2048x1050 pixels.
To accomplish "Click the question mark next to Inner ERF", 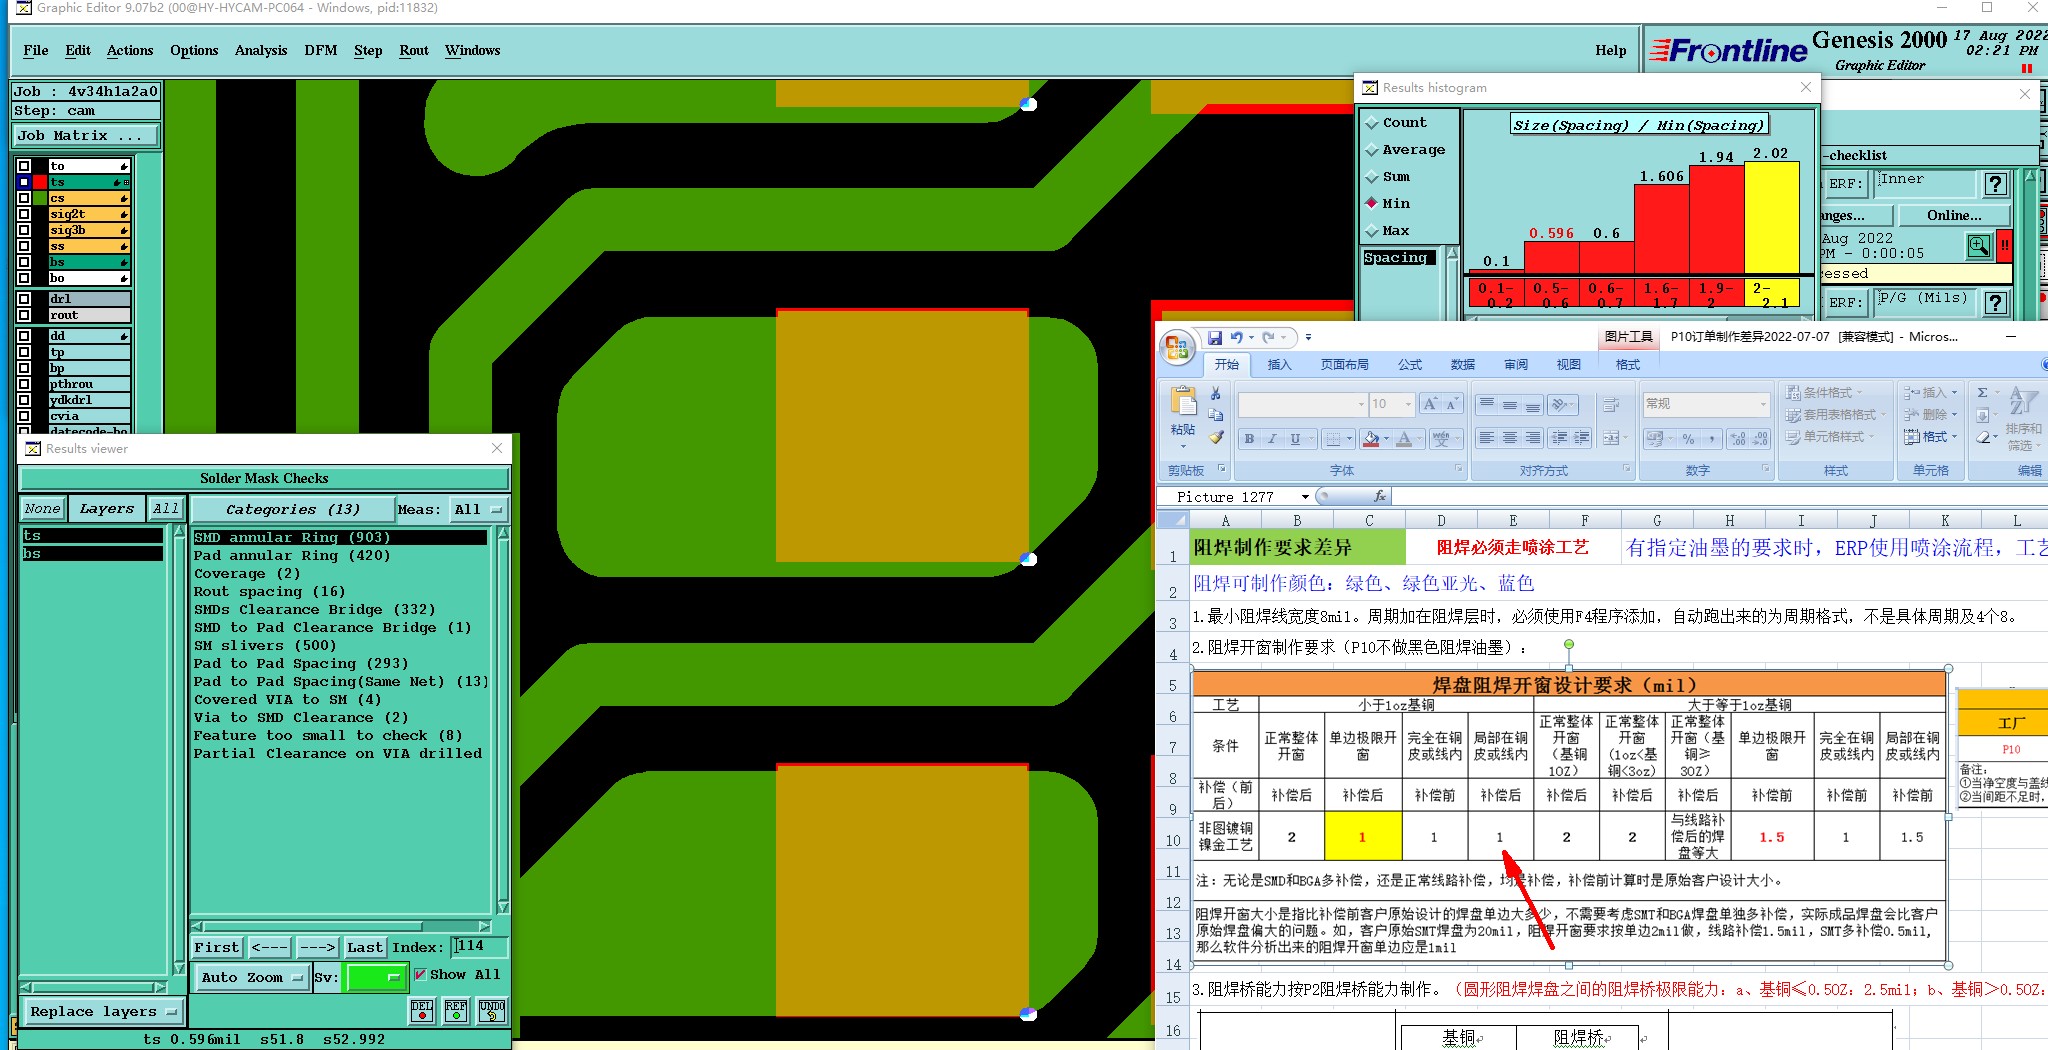I will pyautogui.click(x=1995, y=184).
